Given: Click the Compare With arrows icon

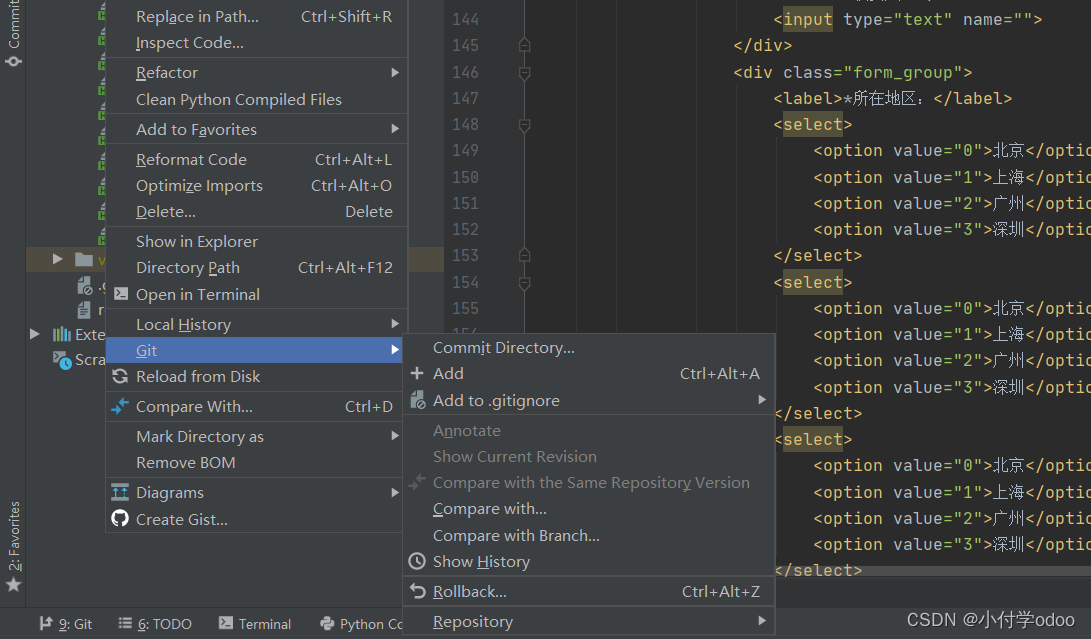Looking at the screenshot, I should (120, 406).
